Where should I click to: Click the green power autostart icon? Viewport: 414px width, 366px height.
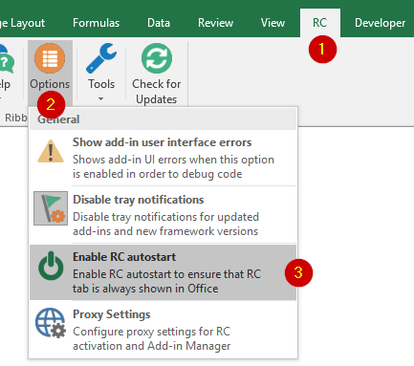coord(51,266)
